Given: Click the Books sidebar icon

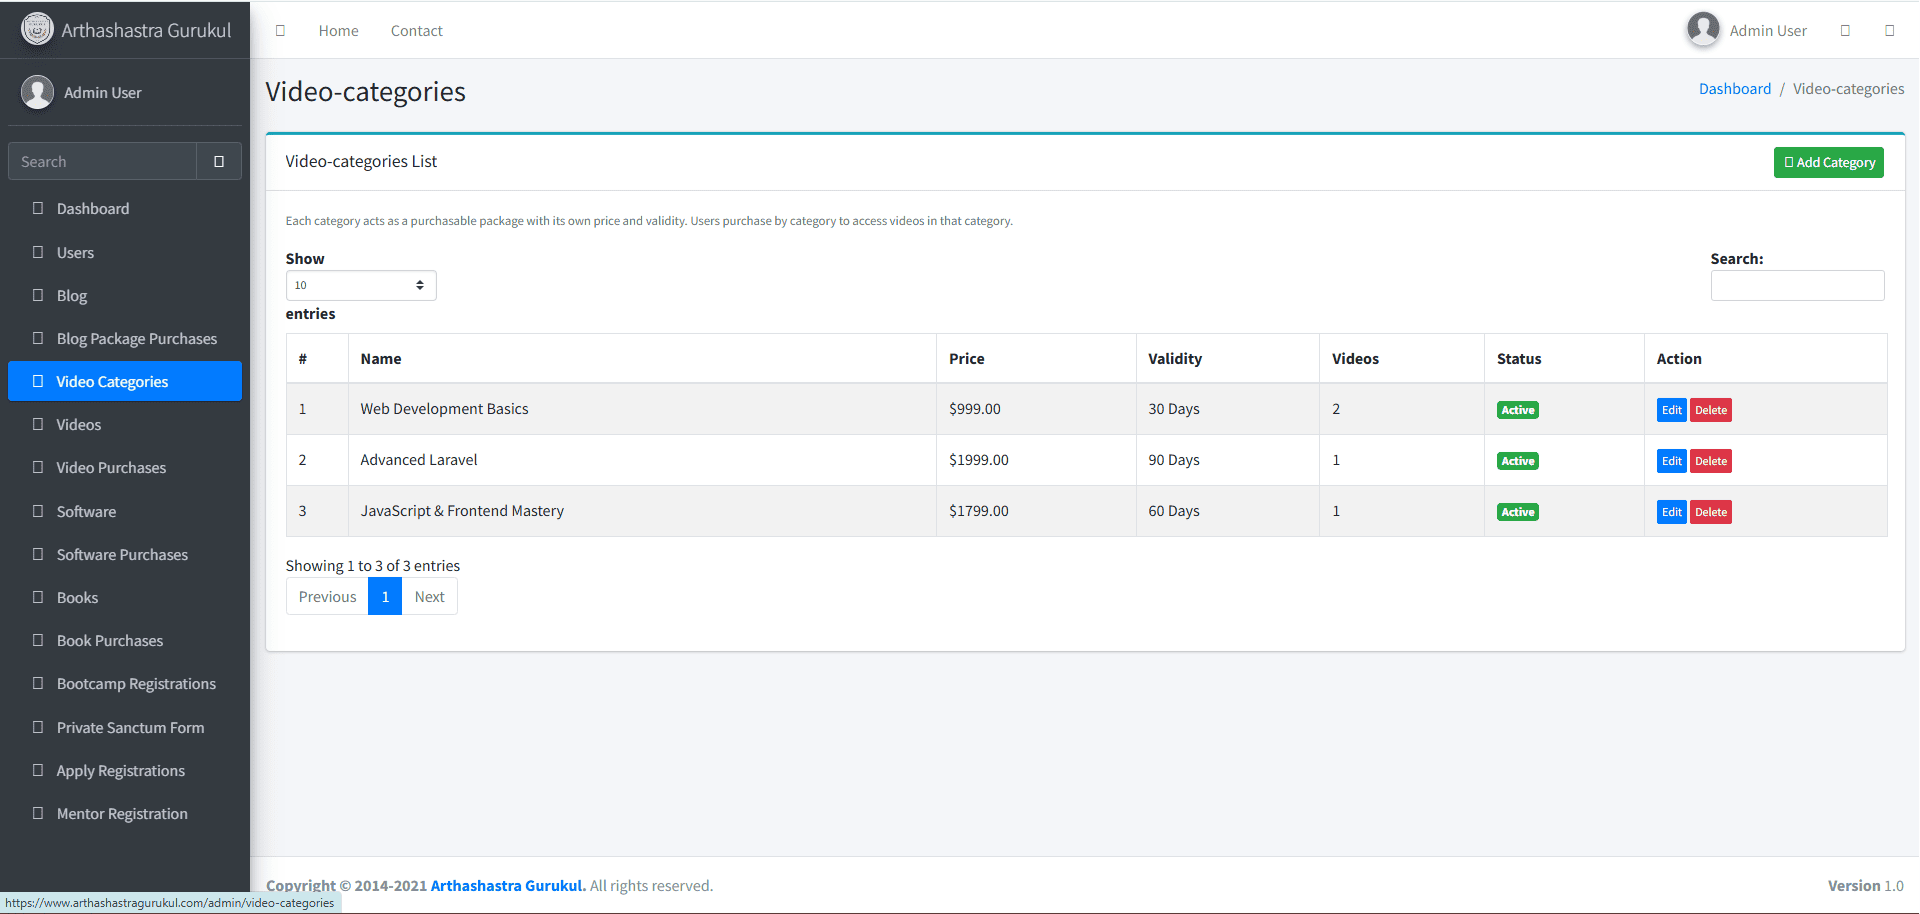Looking at the screenshot, I should 38,597.
